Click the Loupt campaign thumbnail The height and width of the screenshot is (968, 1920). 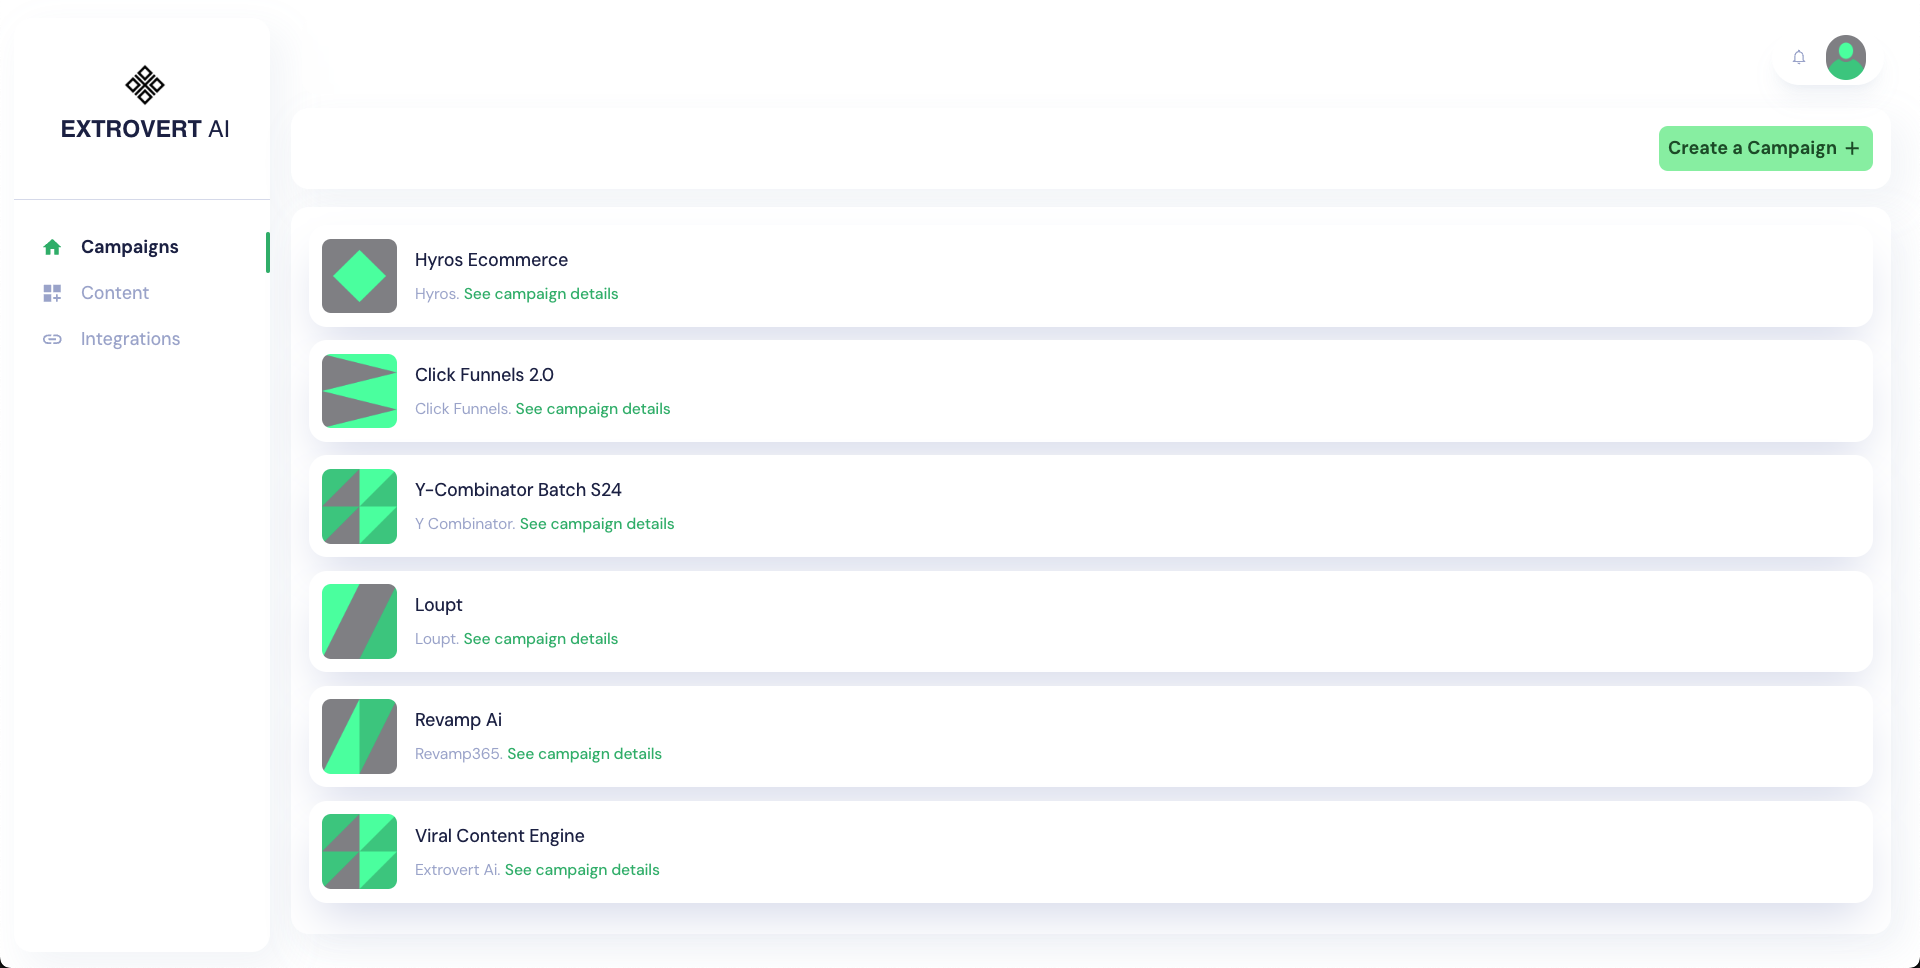[359, 621]
